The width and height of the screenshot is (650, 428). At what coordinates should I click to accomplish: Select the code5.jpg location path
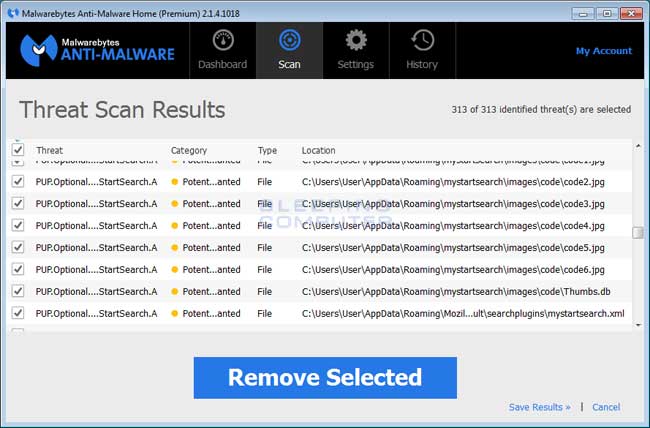(x=453, y=248)
